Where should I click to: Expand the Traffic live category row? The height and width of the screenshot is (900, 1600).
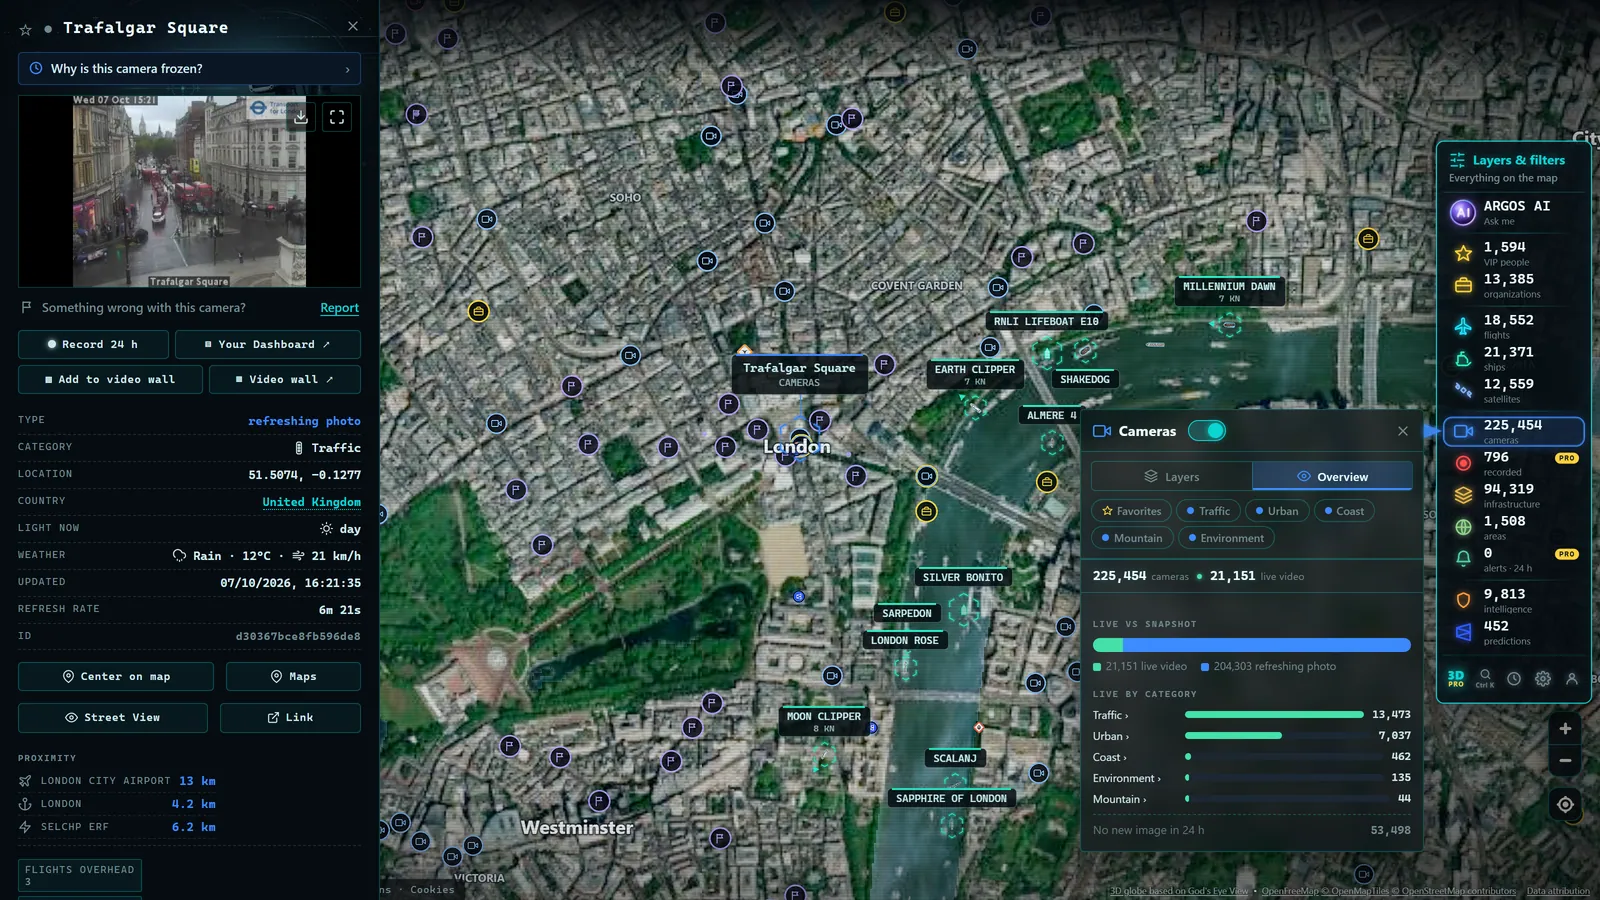click(x=1251, y=715)
